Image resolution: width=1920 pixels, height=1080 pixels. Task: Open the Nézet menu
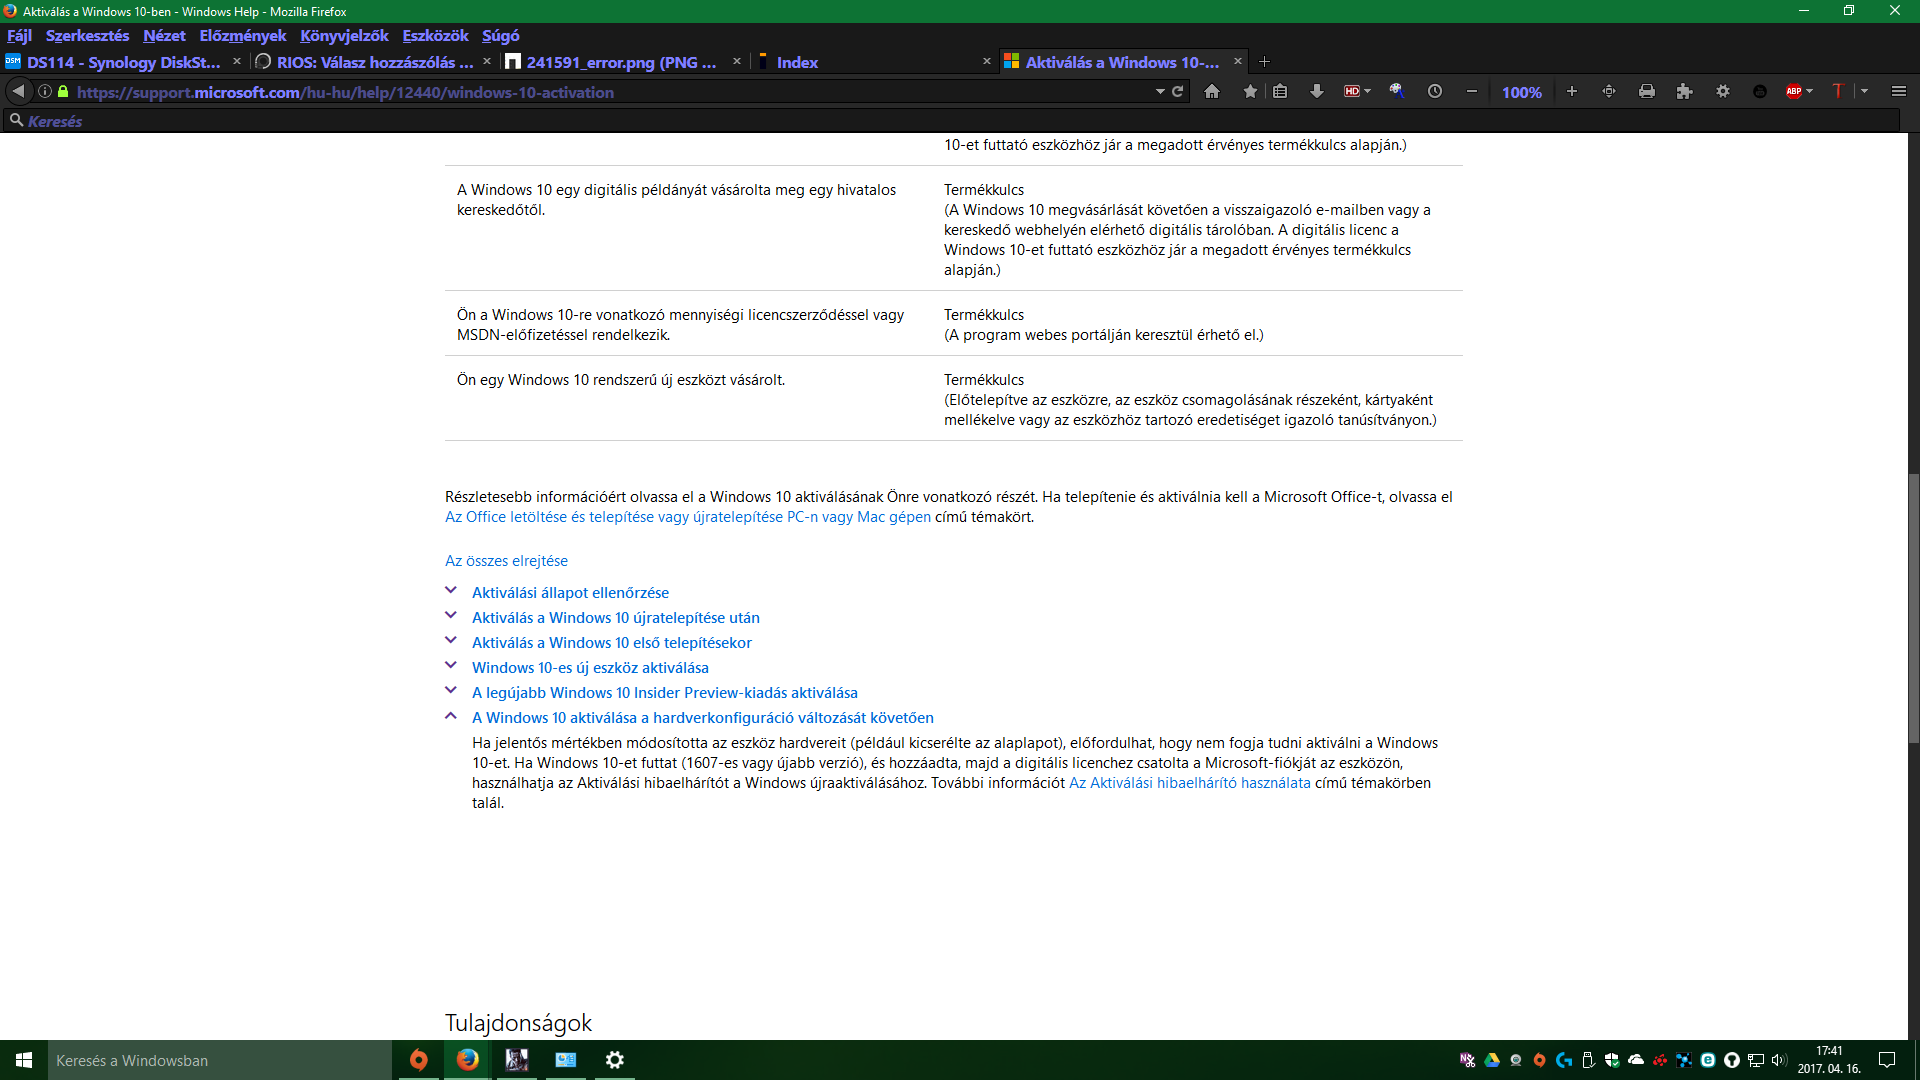click(164, 35)
